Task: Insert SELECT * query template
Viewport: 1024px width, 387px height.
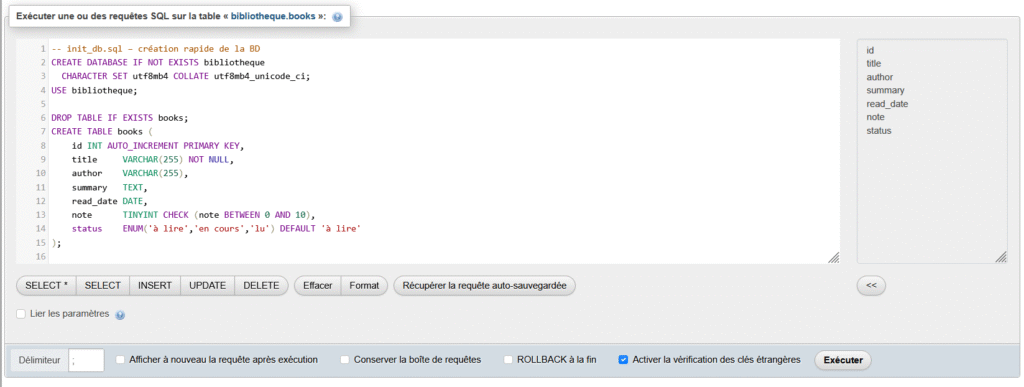Action: [46, 285]
